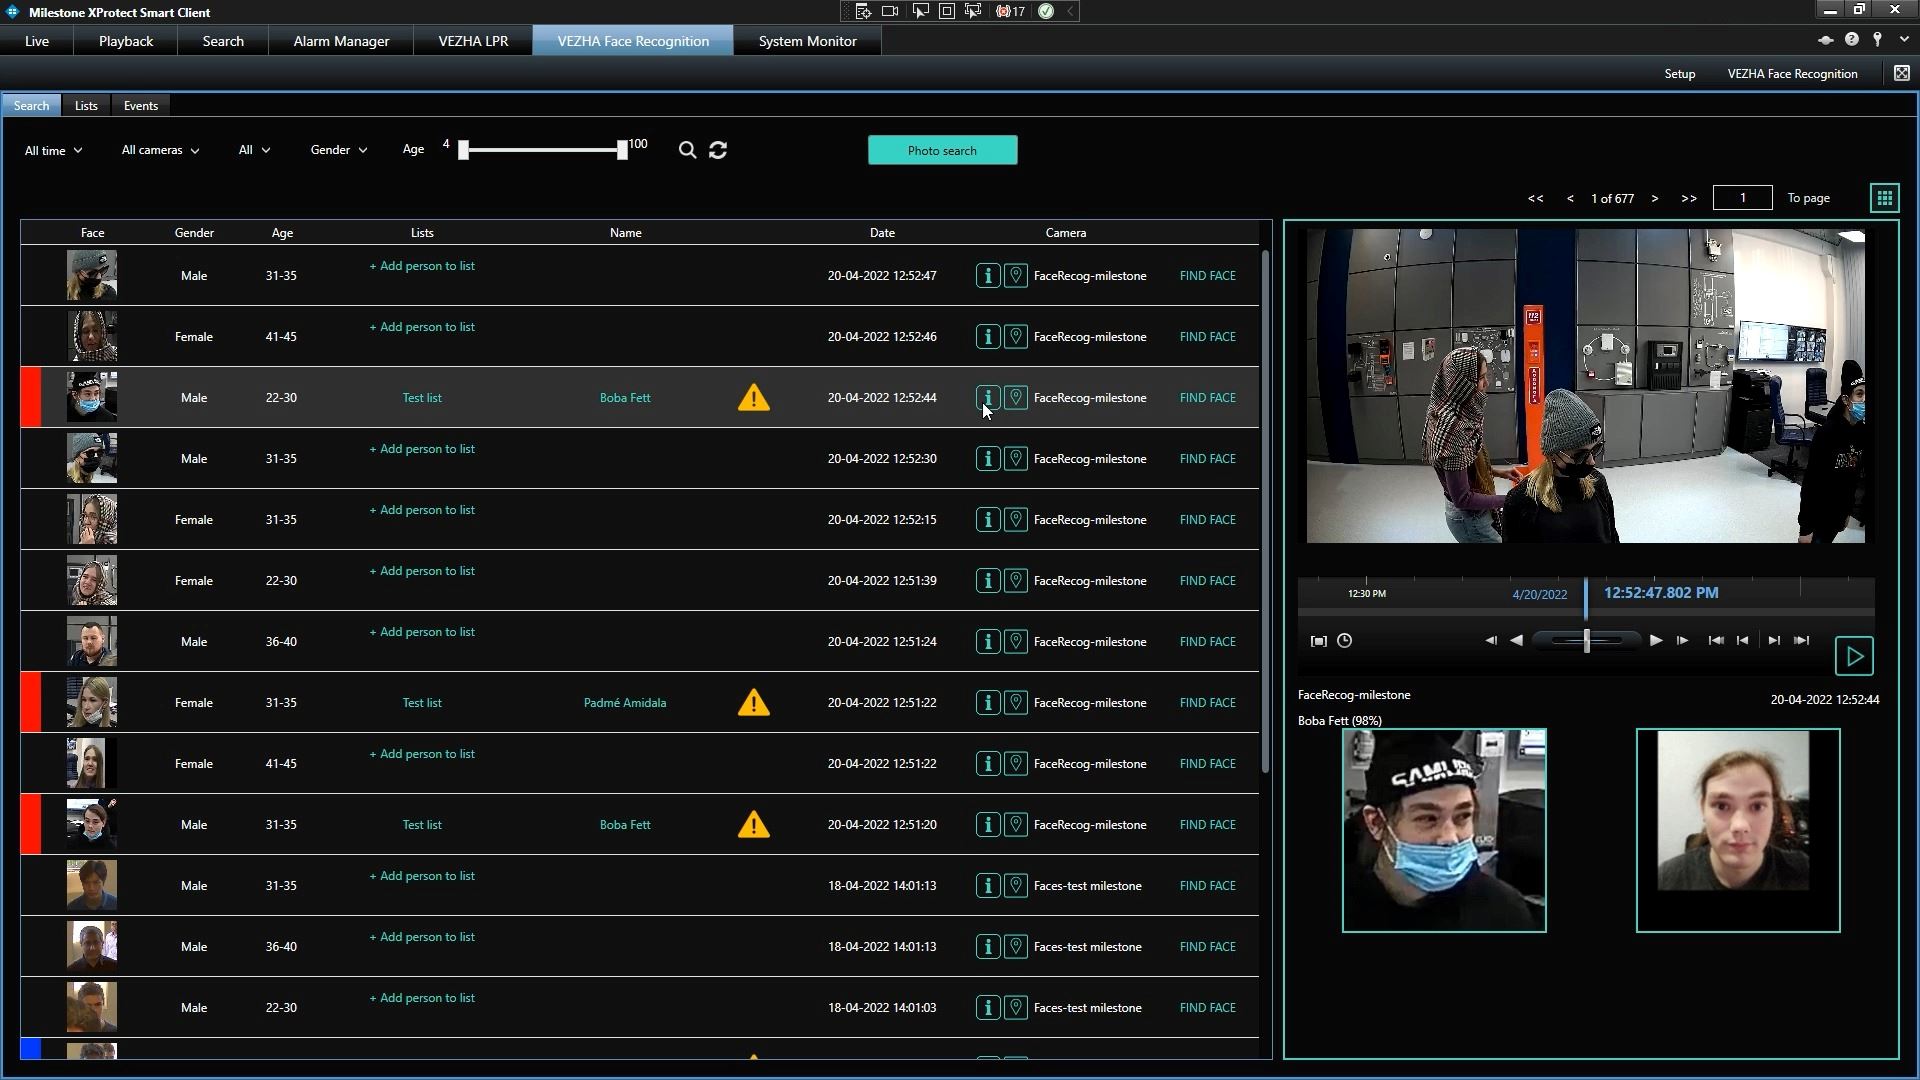1920x1080 pixels.
Task: Click FIND FACE for the Padmé Amidala row
Action: [x=1207, y=703]
